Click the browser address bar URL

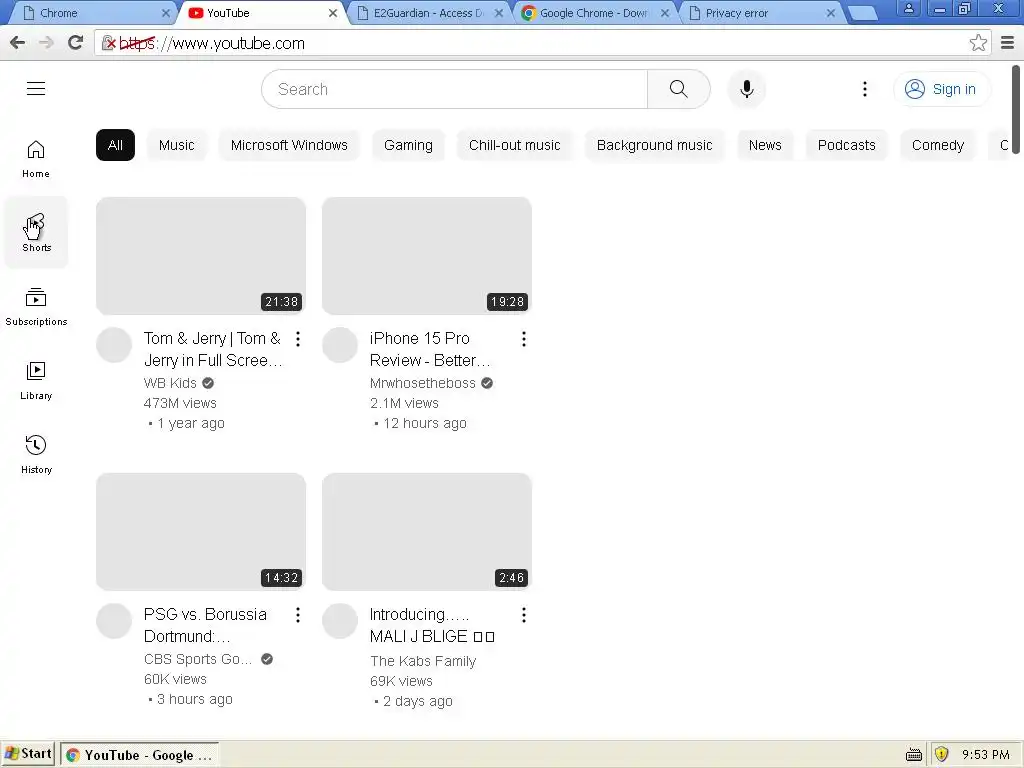coord(212,43)
